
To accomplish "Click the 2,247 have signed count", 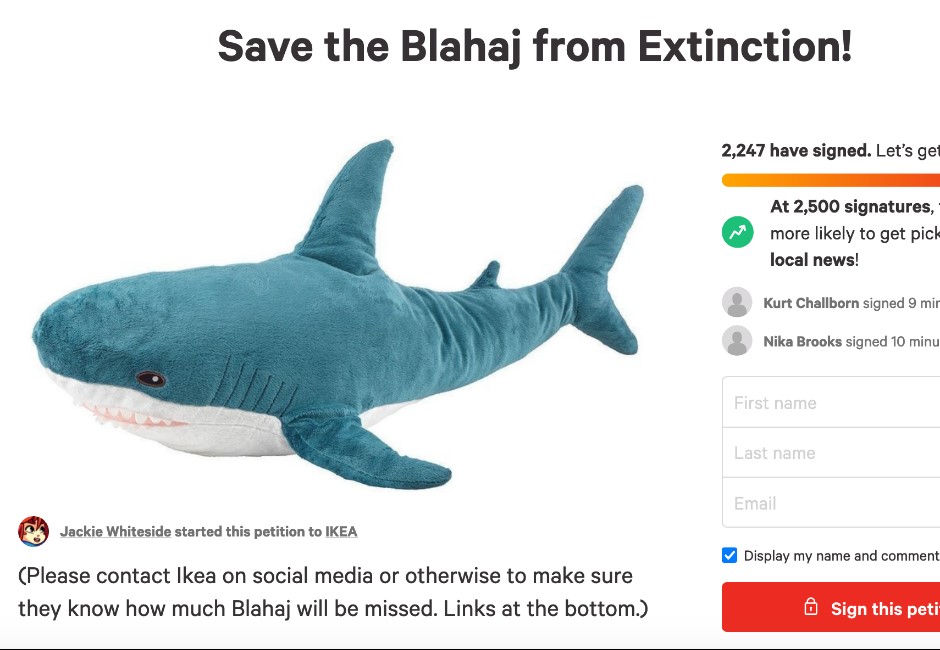I will coord(795,151).
